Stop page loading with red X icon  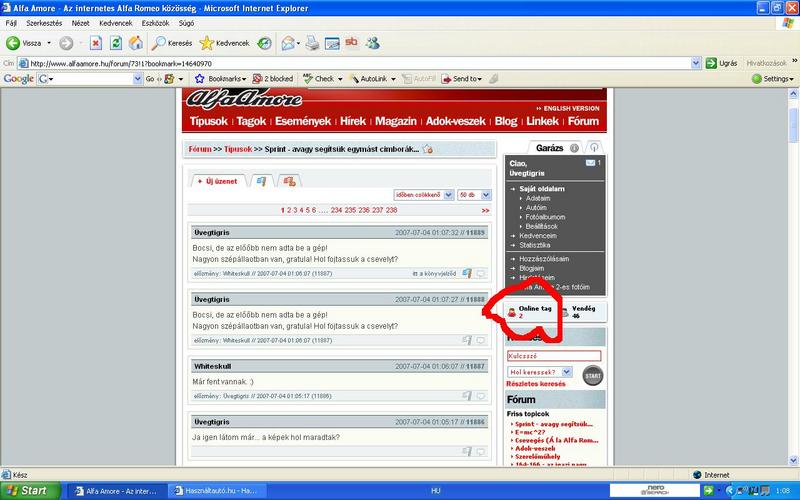click(95, 43)
